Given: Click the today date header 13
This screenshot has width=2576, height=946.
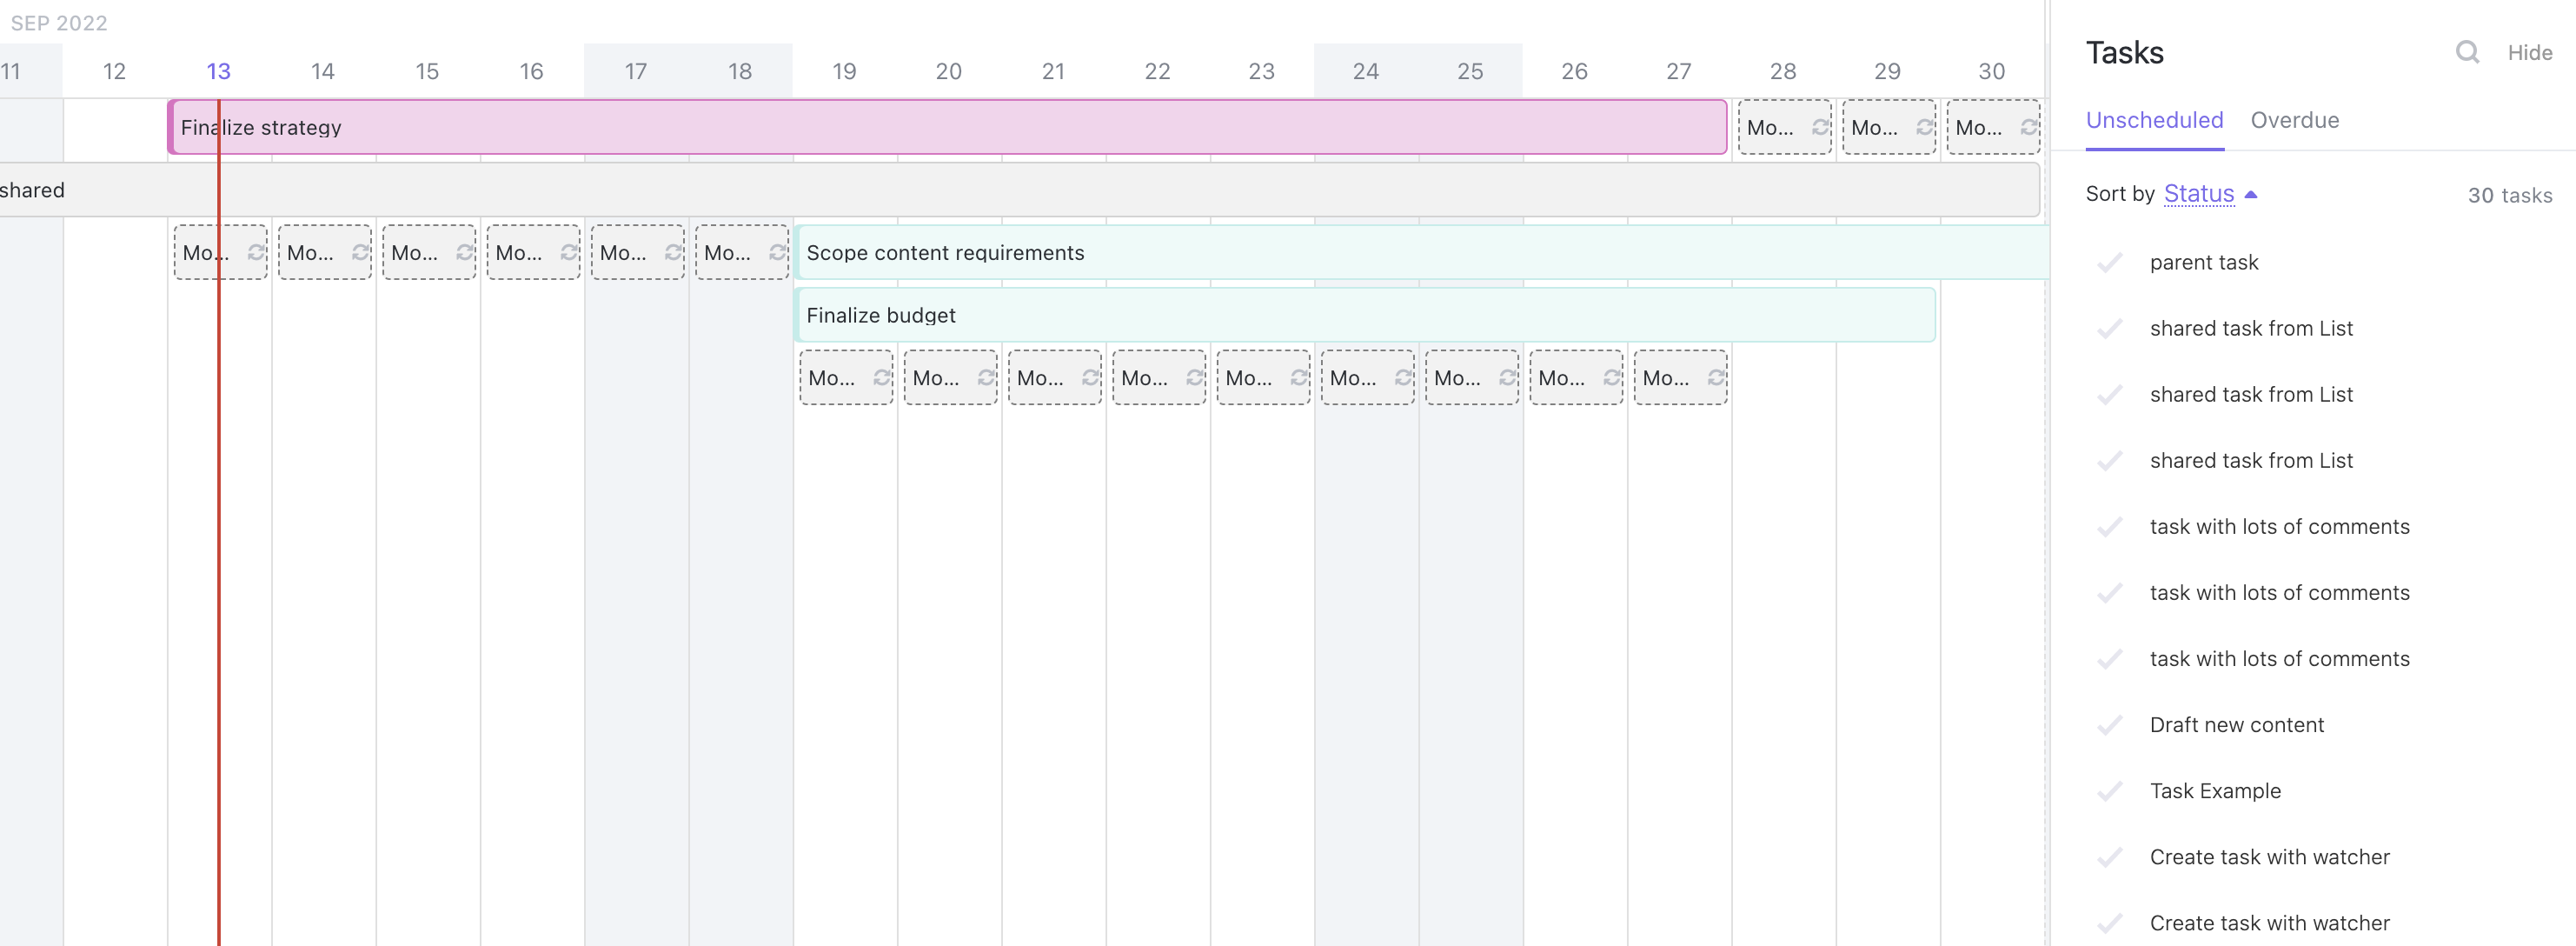Looking at the screenshot, I should (x=218, y=71).
